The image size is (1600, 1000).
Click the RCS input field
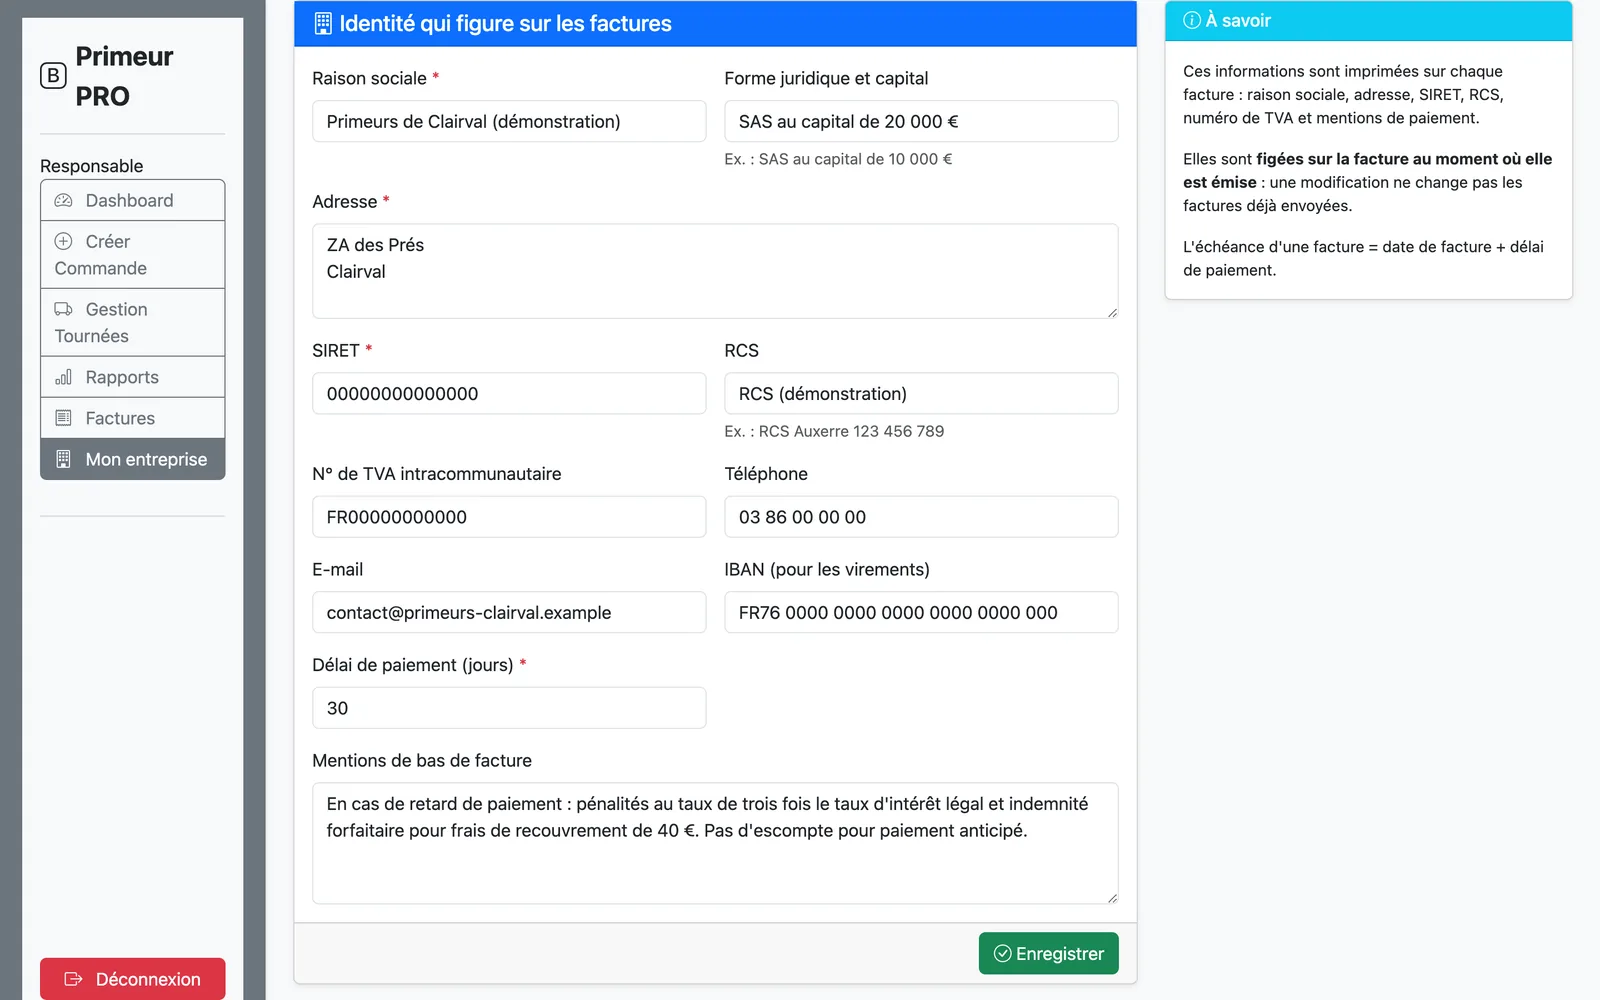point(921,394)
